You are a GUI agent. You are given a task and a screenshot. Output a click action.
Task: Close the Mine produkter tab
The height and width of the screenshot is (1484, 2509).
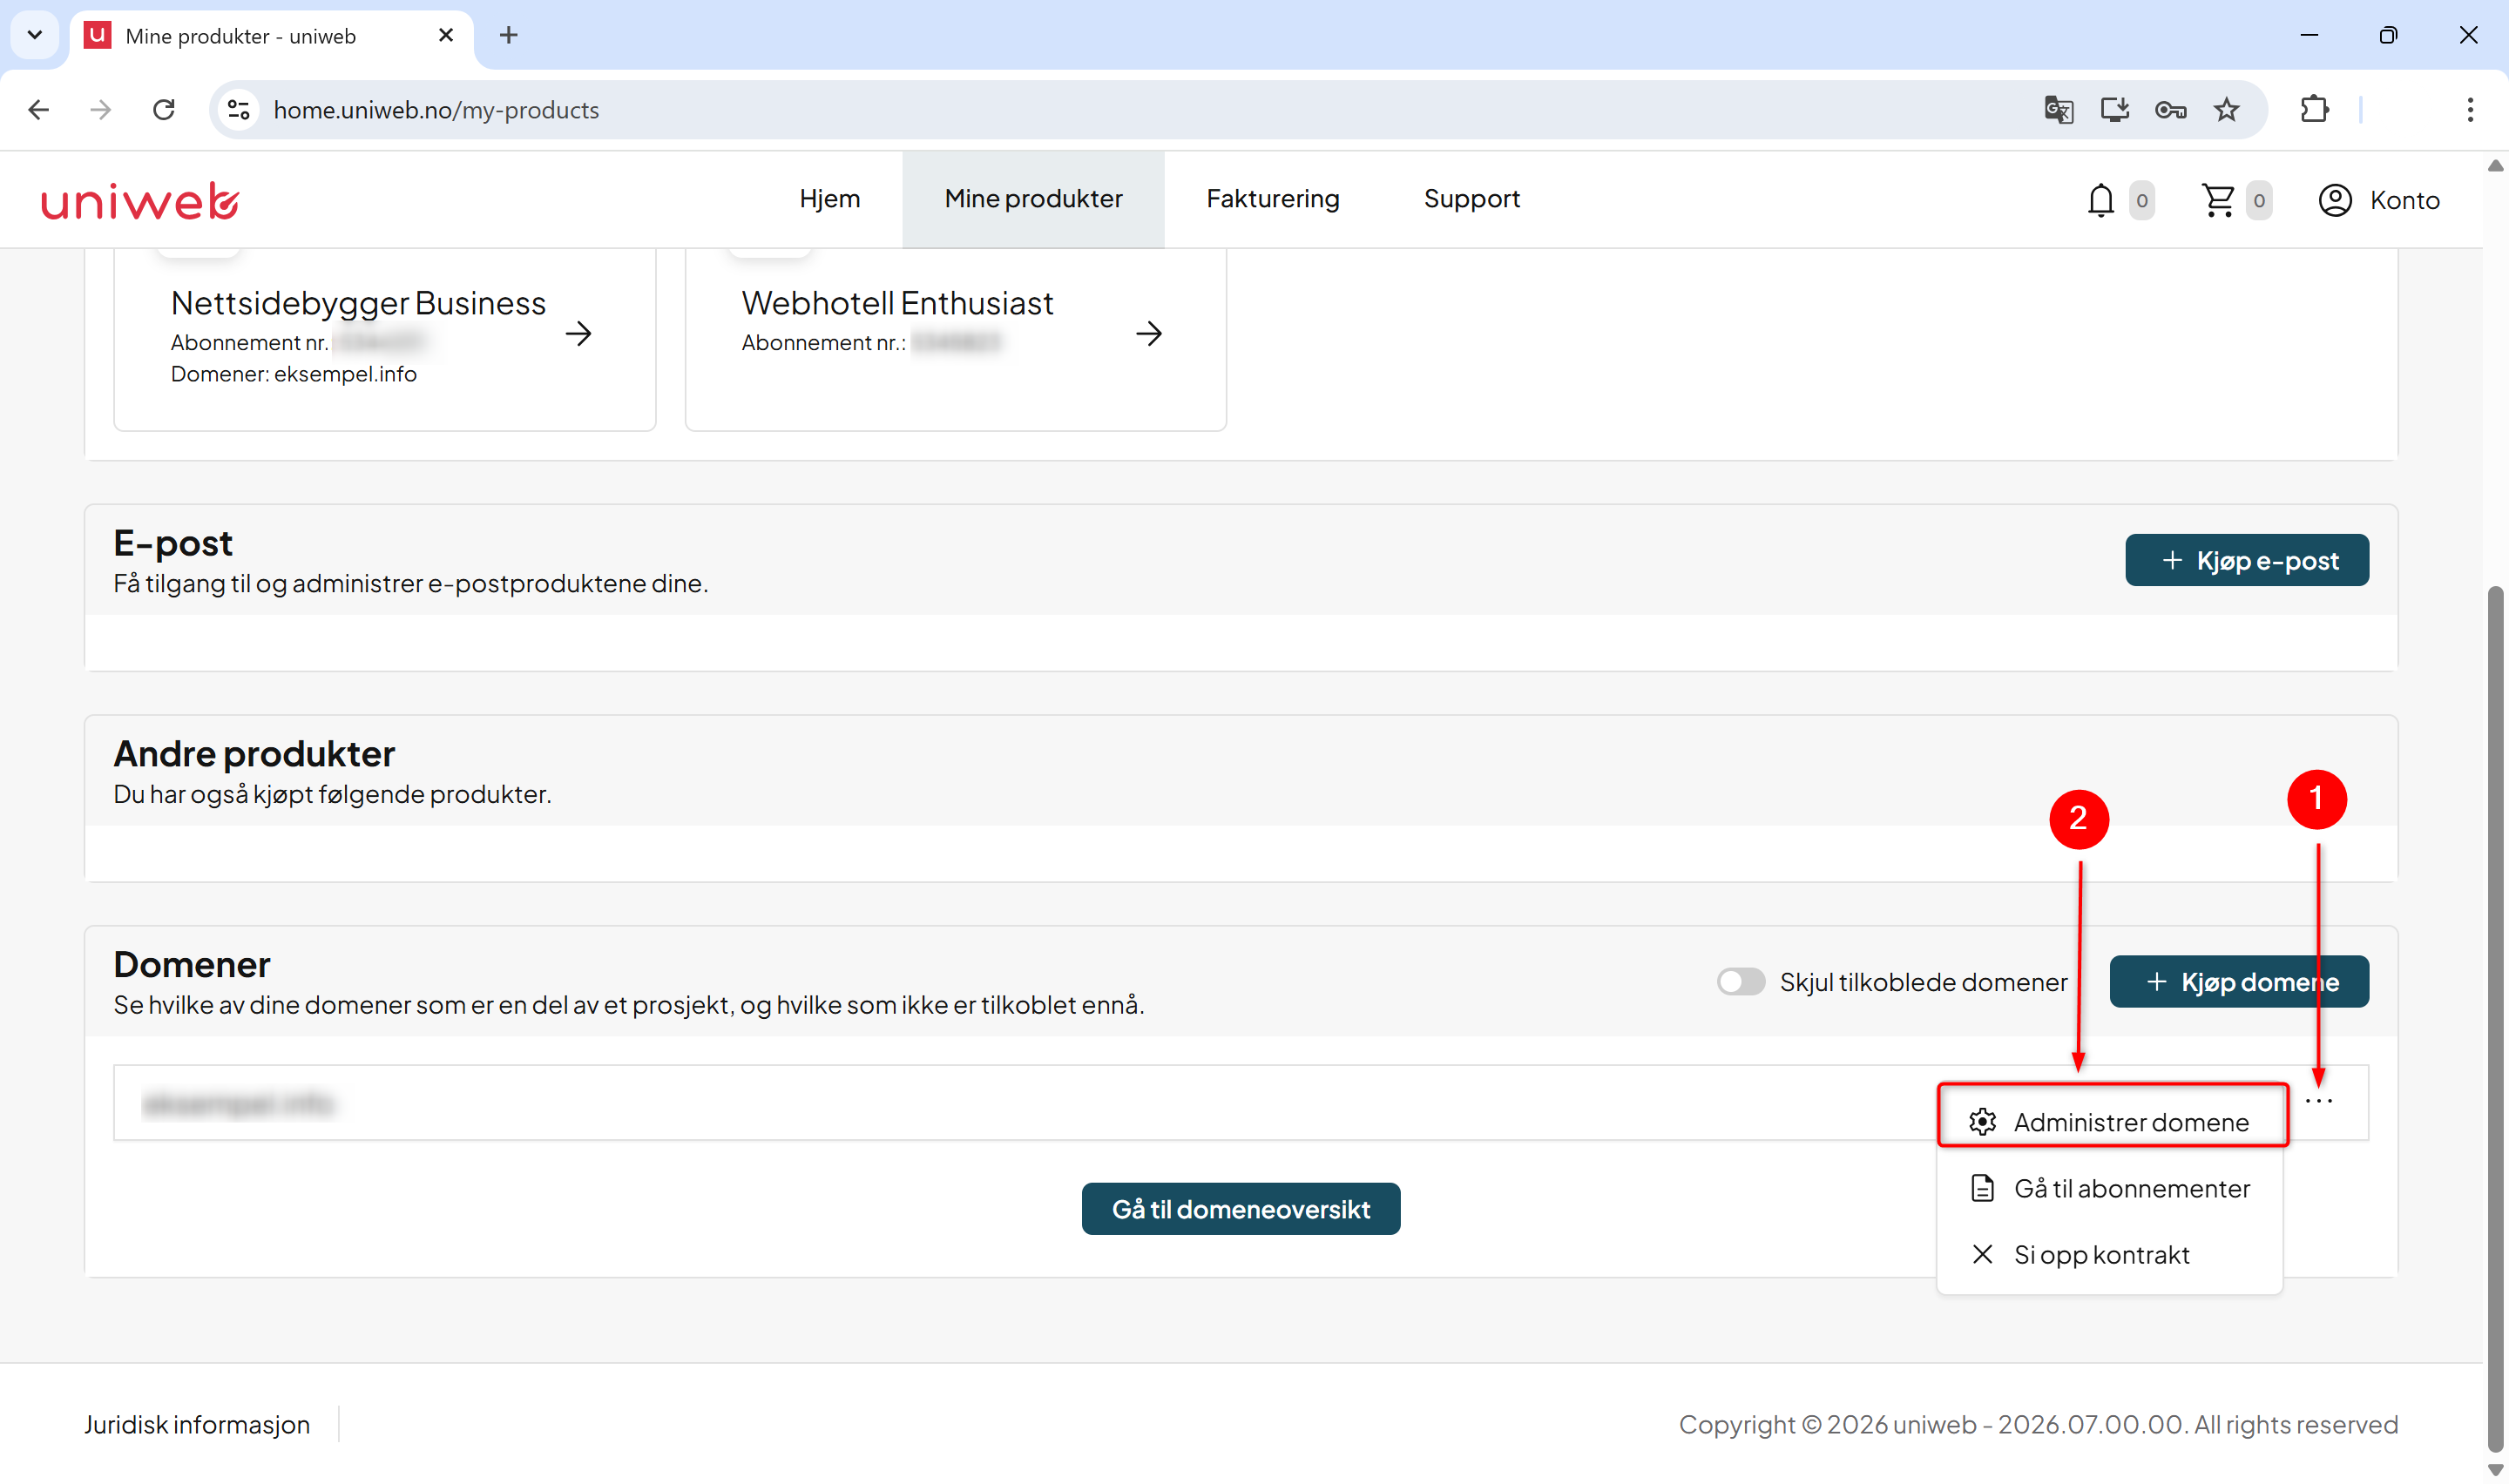(x=446, y=36)
